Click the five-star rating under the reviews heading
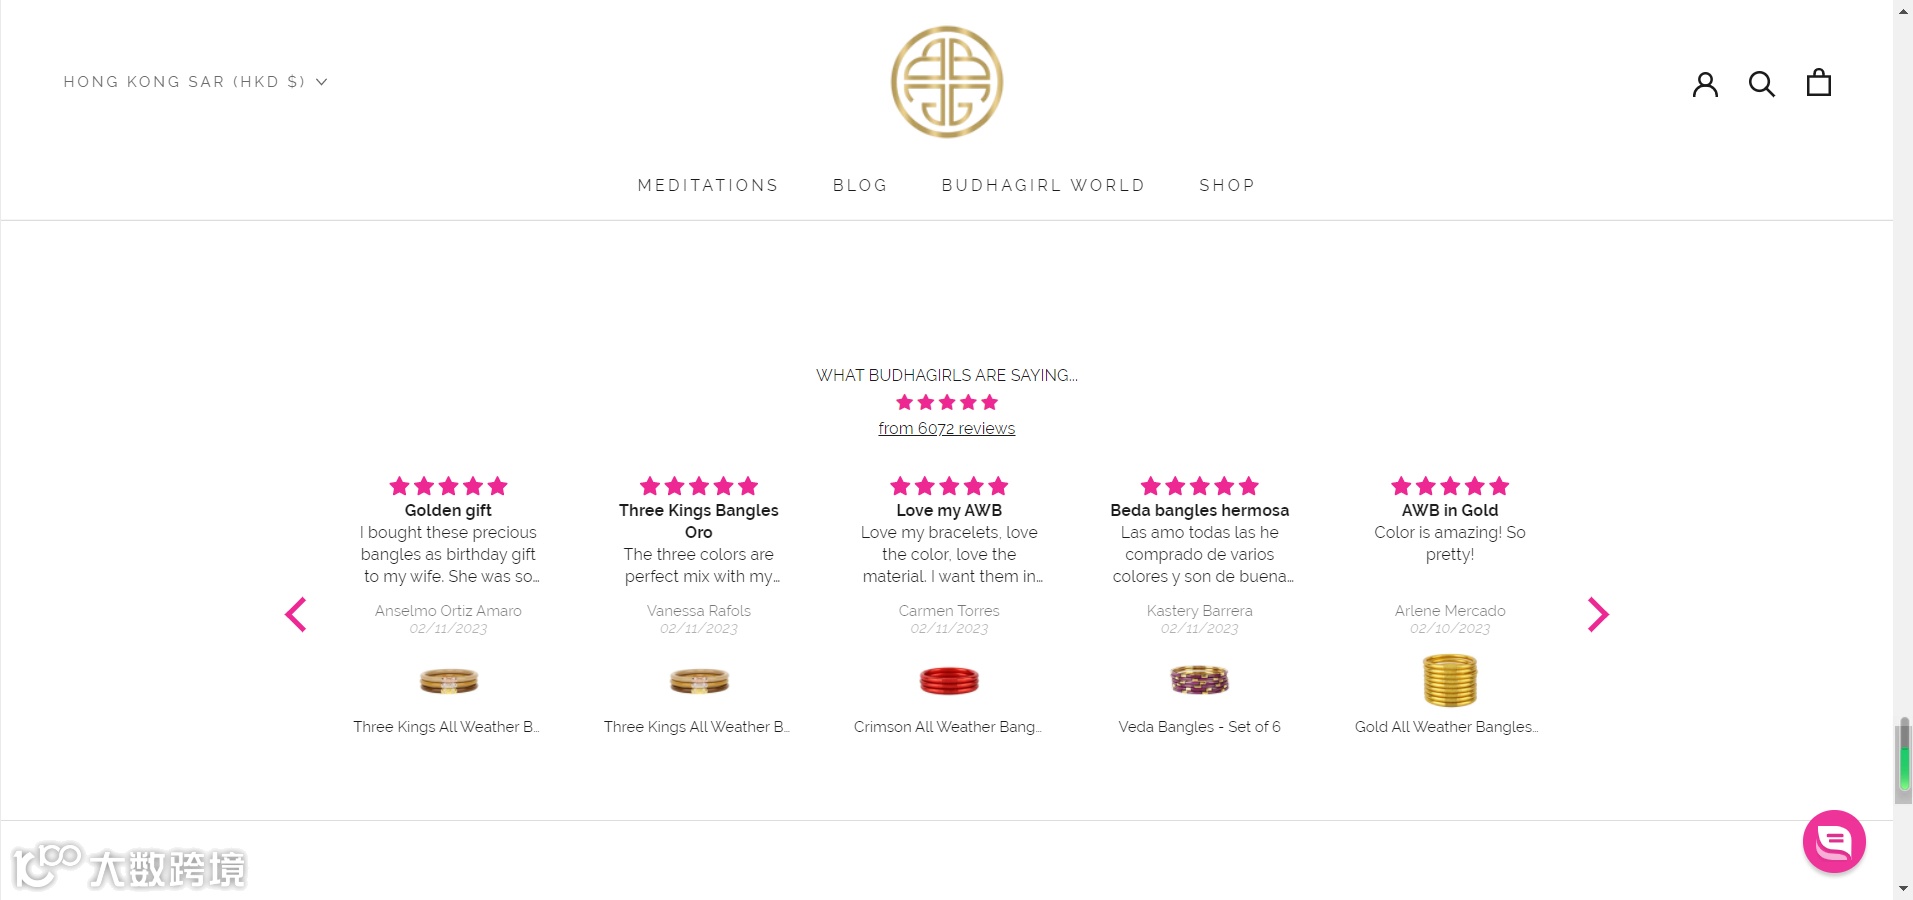The width and height of the screenshot is (1913, 900). pyautogui.click(x=946, y=402)
